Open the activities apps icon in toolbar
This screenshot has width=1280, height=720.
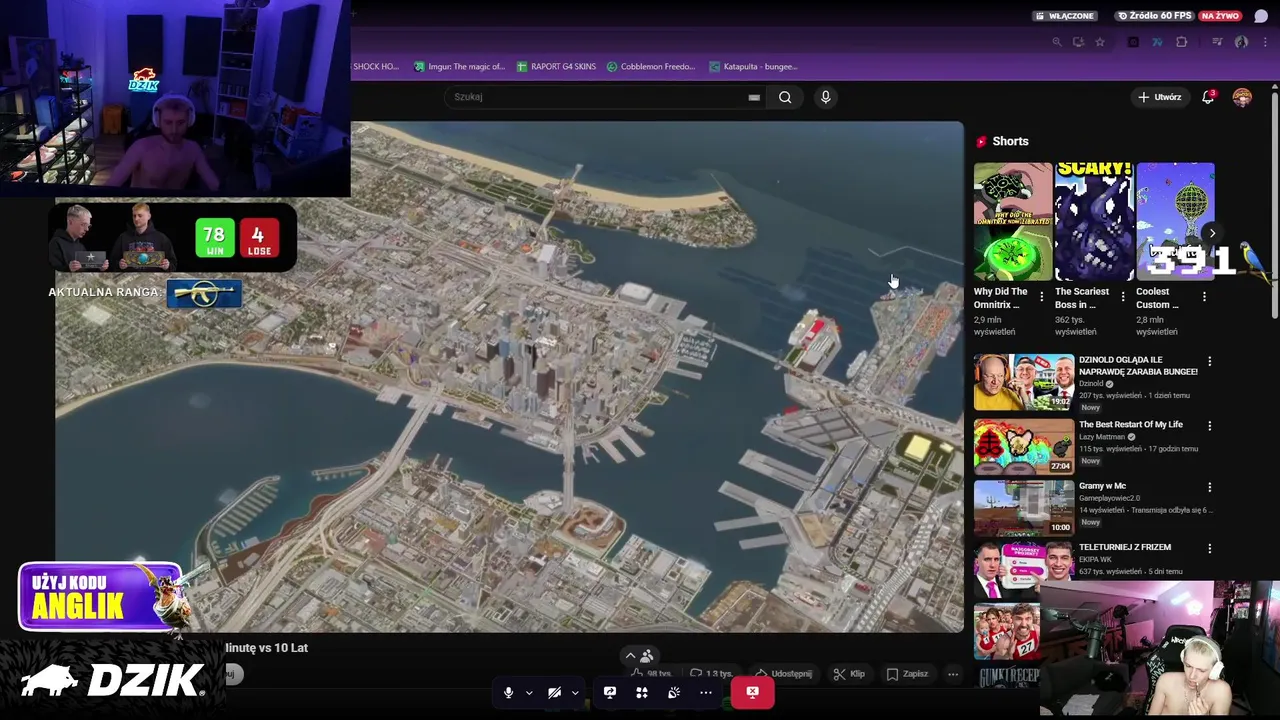point(641,692)
